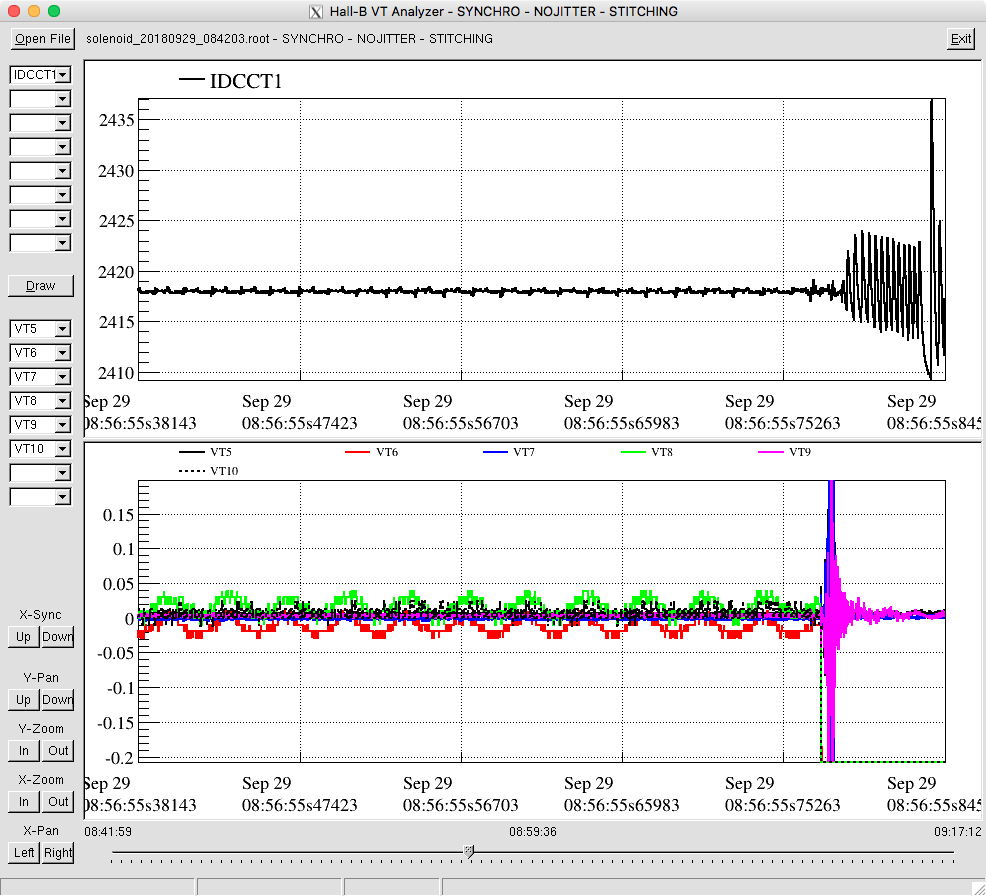Zoom Out on the X axis

click(58, 802)
